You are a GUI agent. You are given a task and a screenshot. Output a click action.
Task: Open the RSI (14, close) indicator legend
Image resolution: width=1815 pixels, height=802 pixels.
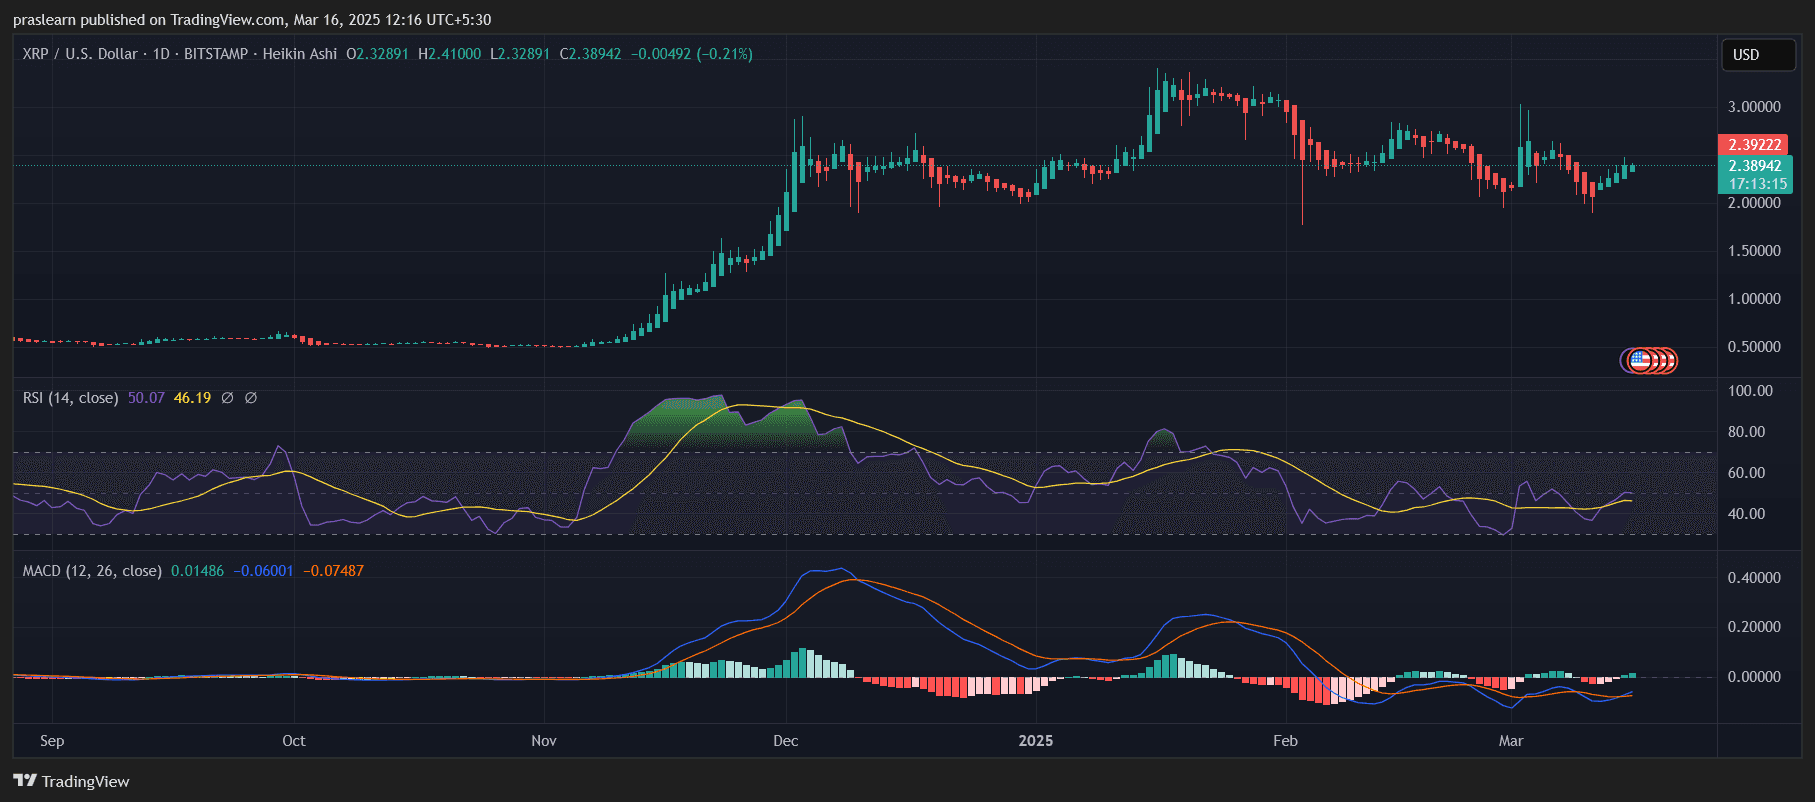click(x=70, y=398)
